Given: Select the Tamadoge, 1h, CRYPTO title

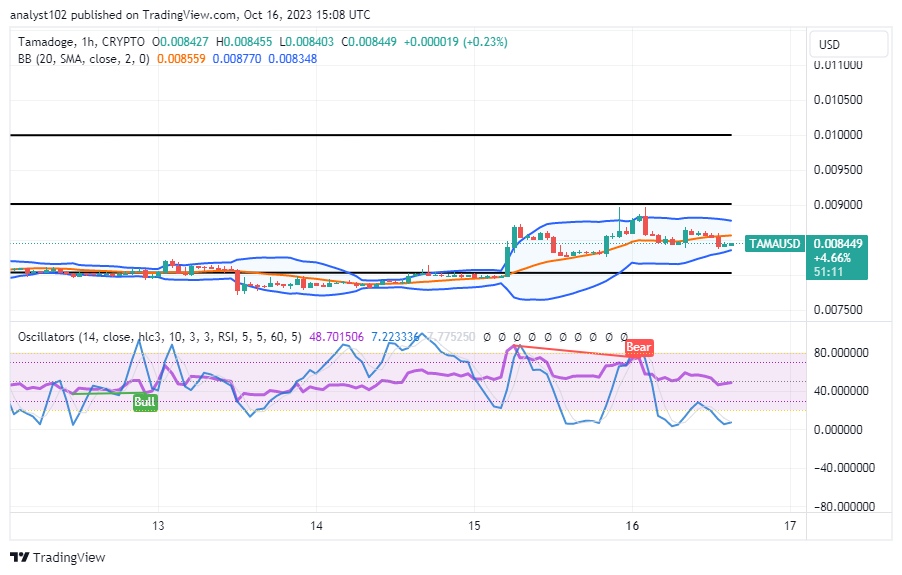Looking at the screenshot, I should [81, 42].
